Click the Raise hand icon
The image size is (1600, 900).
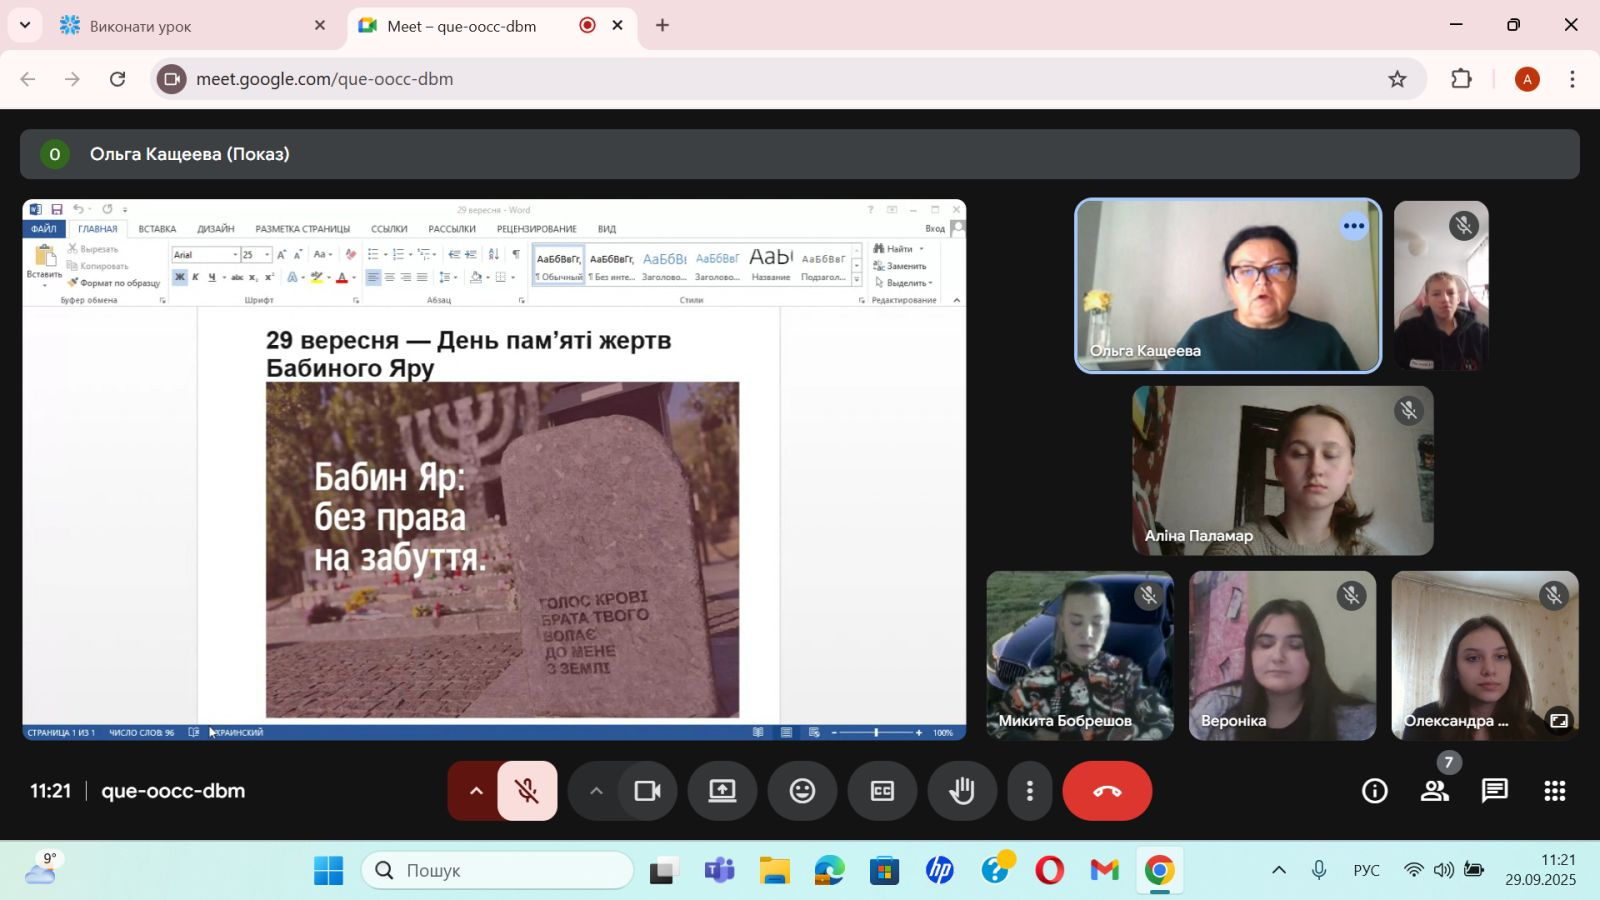coord(962,791)
